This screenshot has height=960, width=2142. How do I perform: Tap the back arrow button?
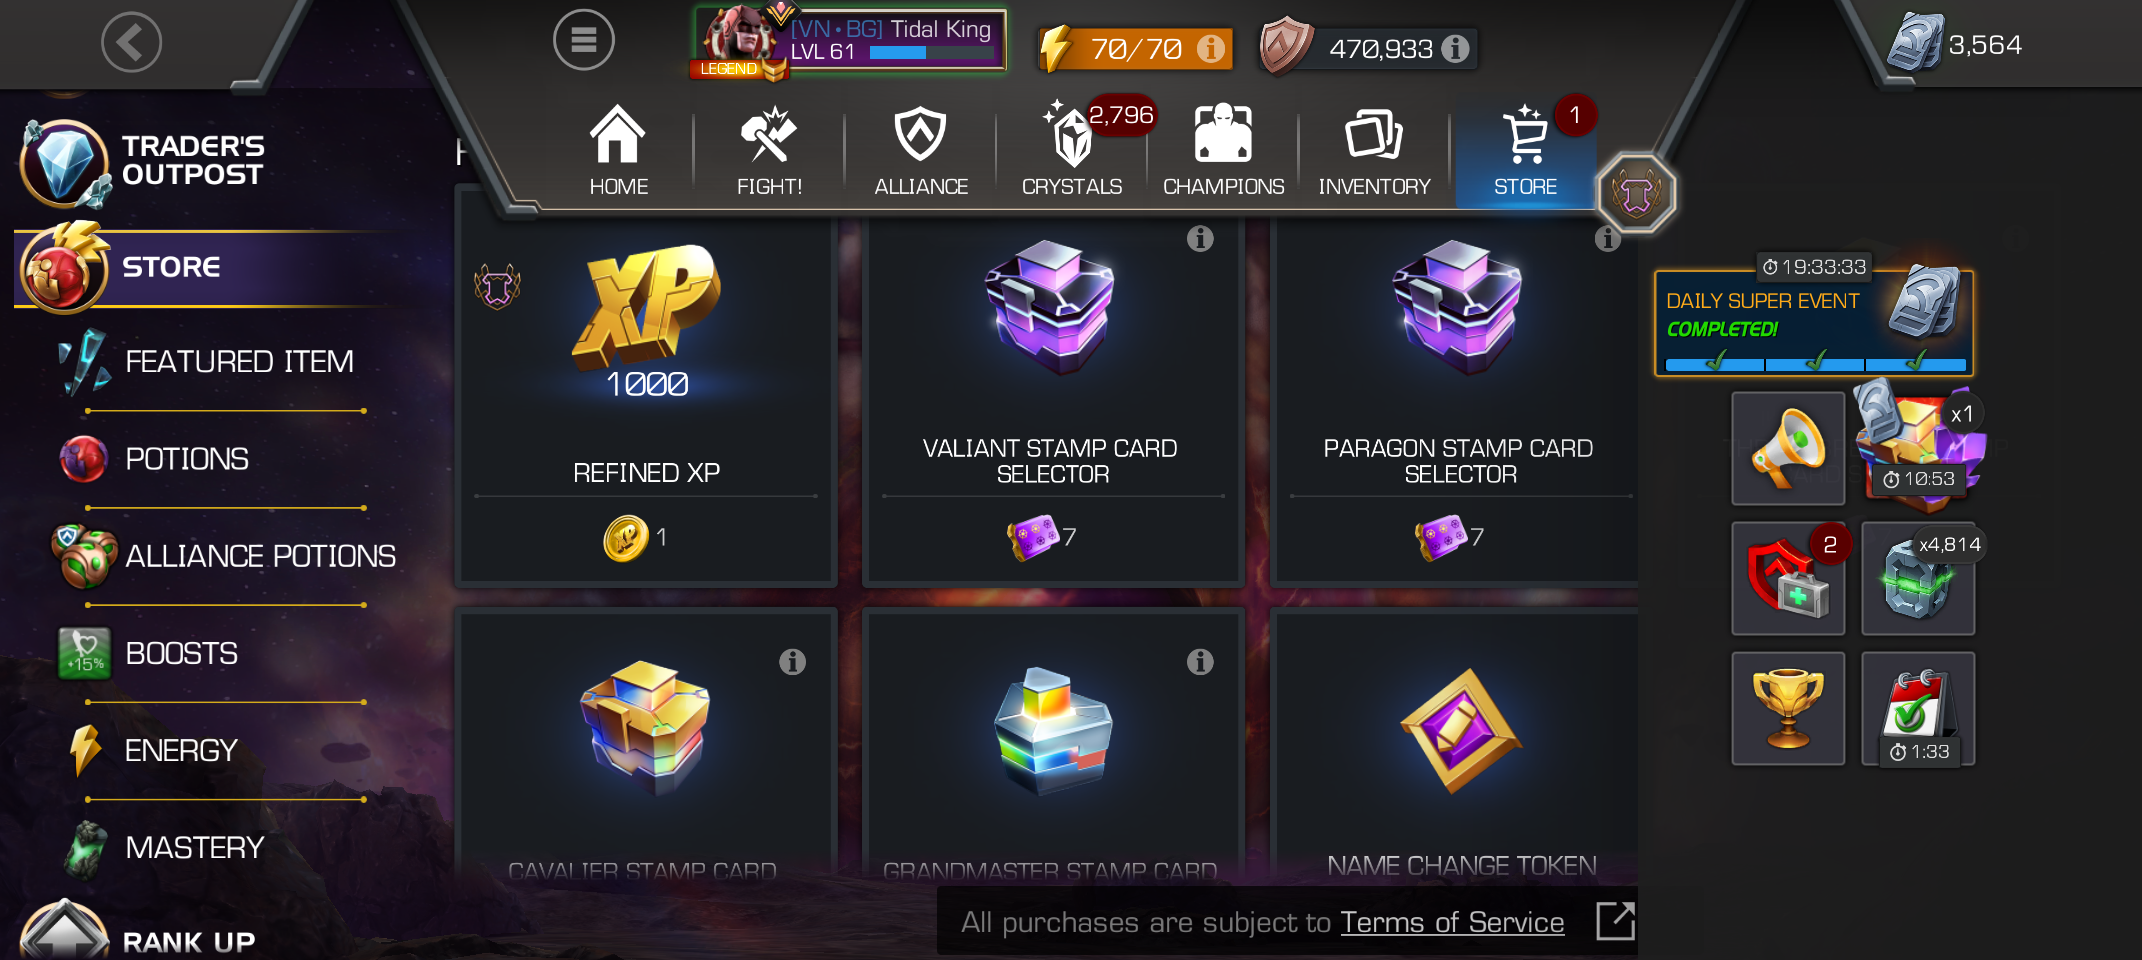coord(131,42)
